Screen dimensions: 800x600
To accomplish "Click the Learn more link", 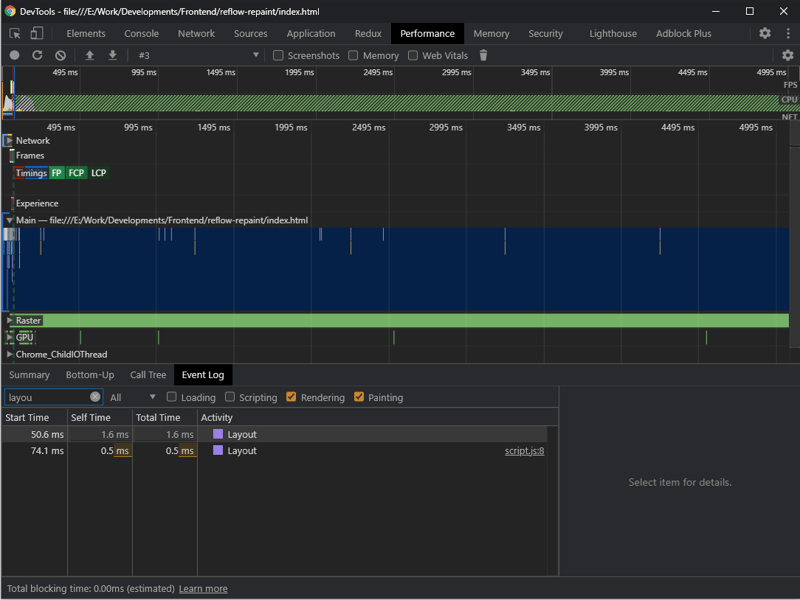I will click(203, 589).
